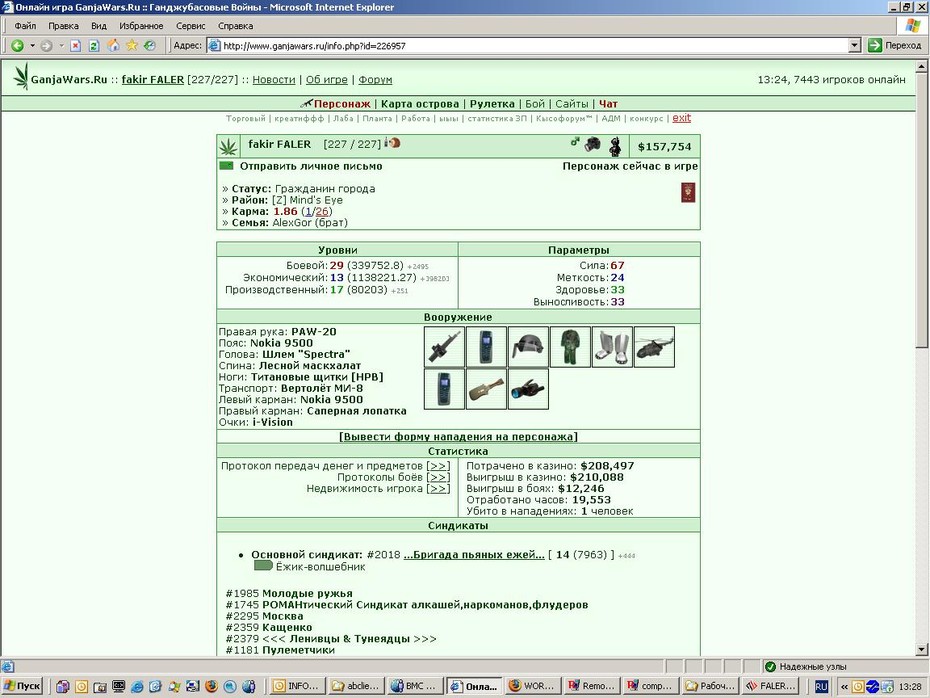Click the browser Home toolbar icon
This screenshot has height=698, width=930.
113,46
